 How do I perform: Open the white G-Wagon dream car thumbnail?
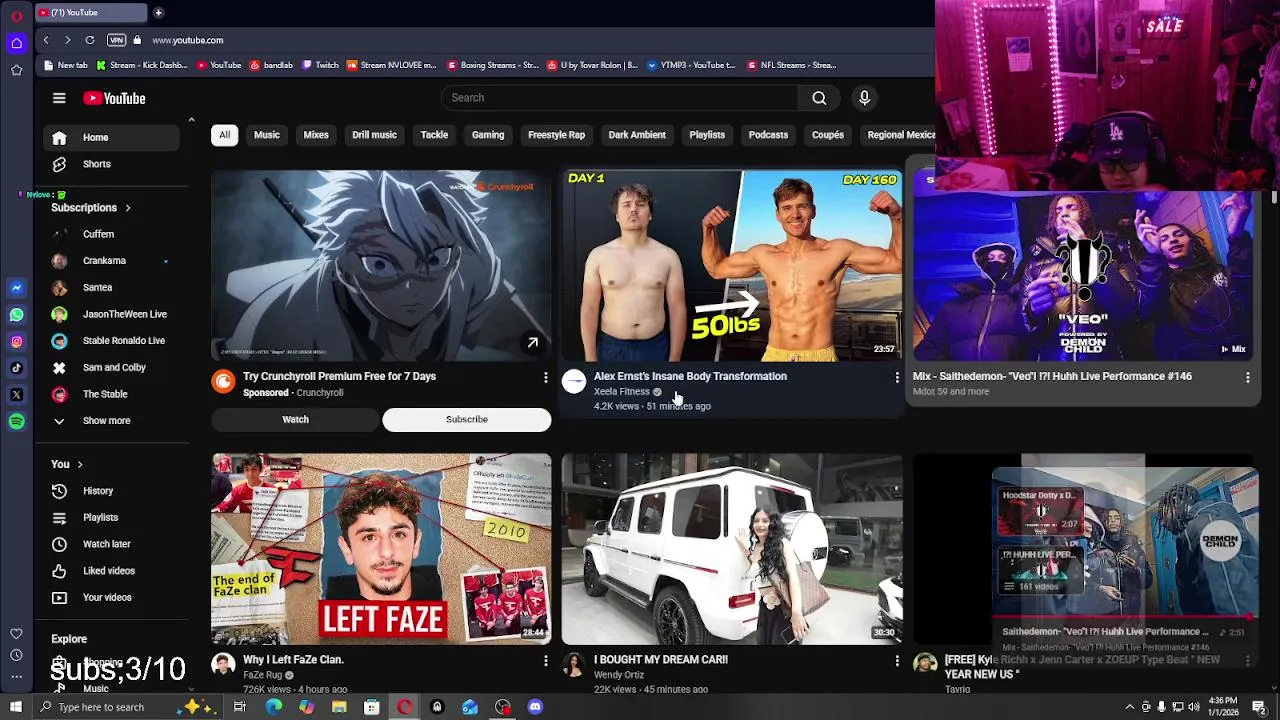732,549
